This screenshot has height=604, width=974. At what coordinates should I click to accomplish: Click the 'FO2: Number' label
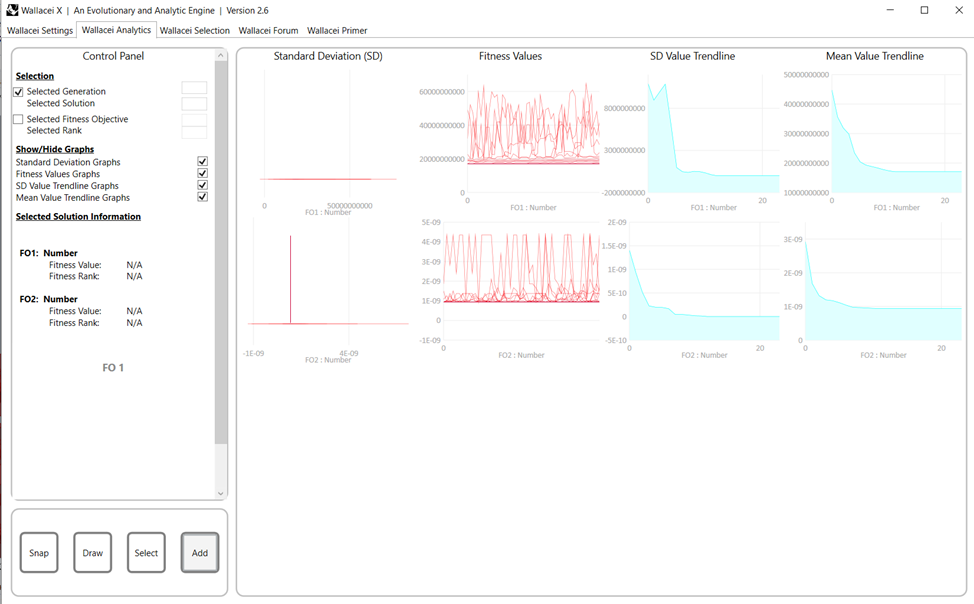[48, 299]
